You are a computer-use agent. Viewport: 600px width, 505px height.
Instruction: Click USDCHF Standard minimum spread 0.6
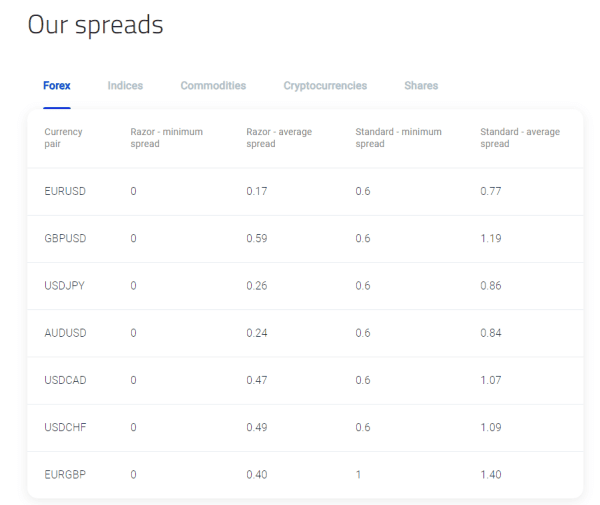tap(363, 427)
